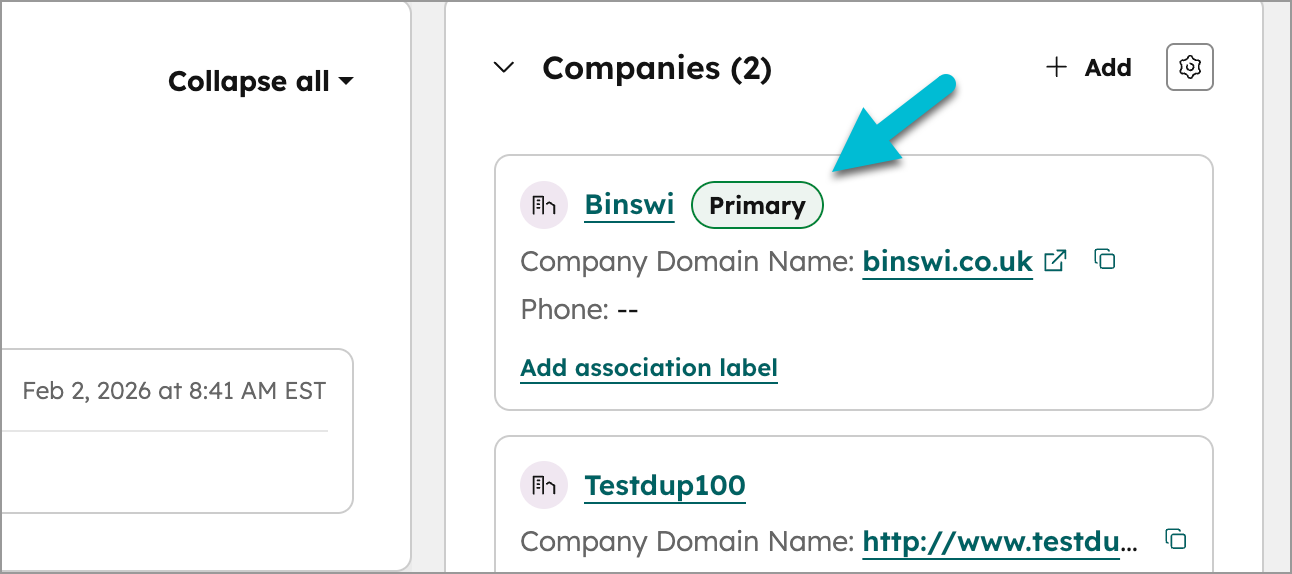The height and width of the screenshot is (574, 1292).
Task: Select the Feb 2, 2026 timestamp entry
Action: [174, 391]
